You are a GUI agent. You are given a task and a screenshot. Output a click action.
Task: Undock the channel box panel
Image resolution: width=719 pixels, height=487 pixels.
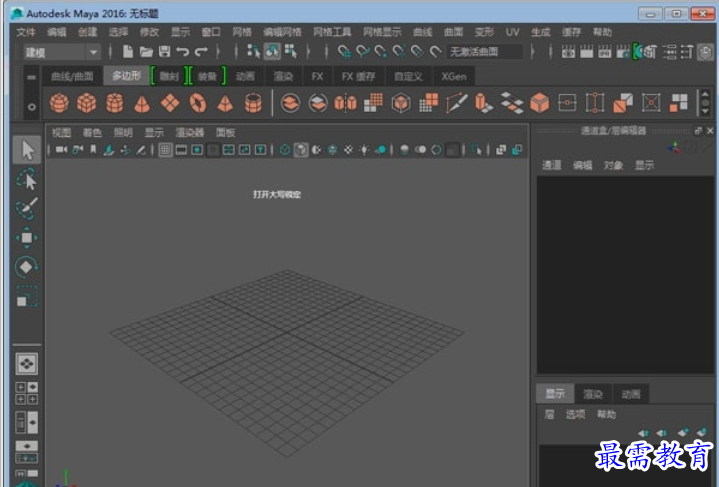click(698, 131)
